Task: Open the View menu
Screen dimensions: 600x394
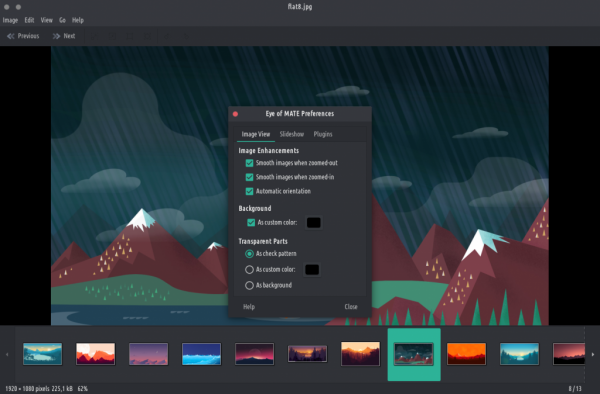Action: [x=46, y=20]
